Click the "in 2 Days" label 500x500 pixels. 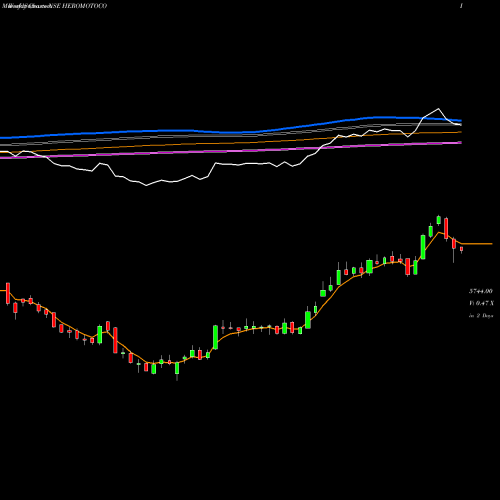point(481,316)
